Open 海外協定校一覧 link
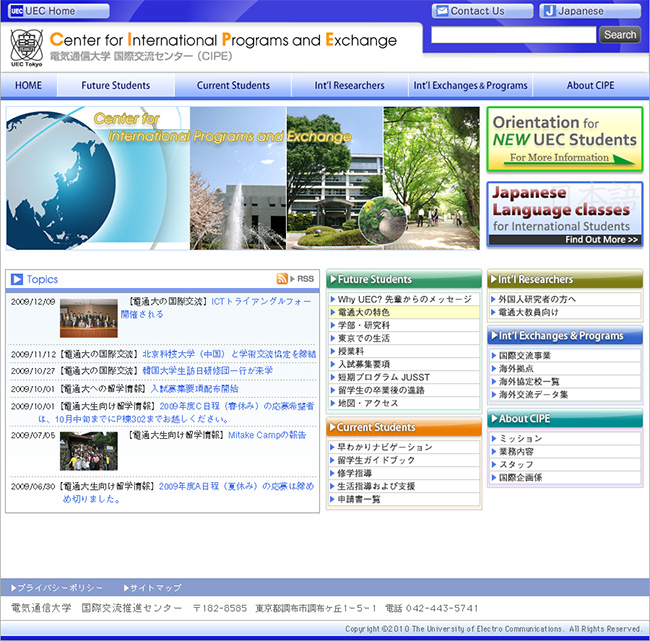 pos(565,381)
